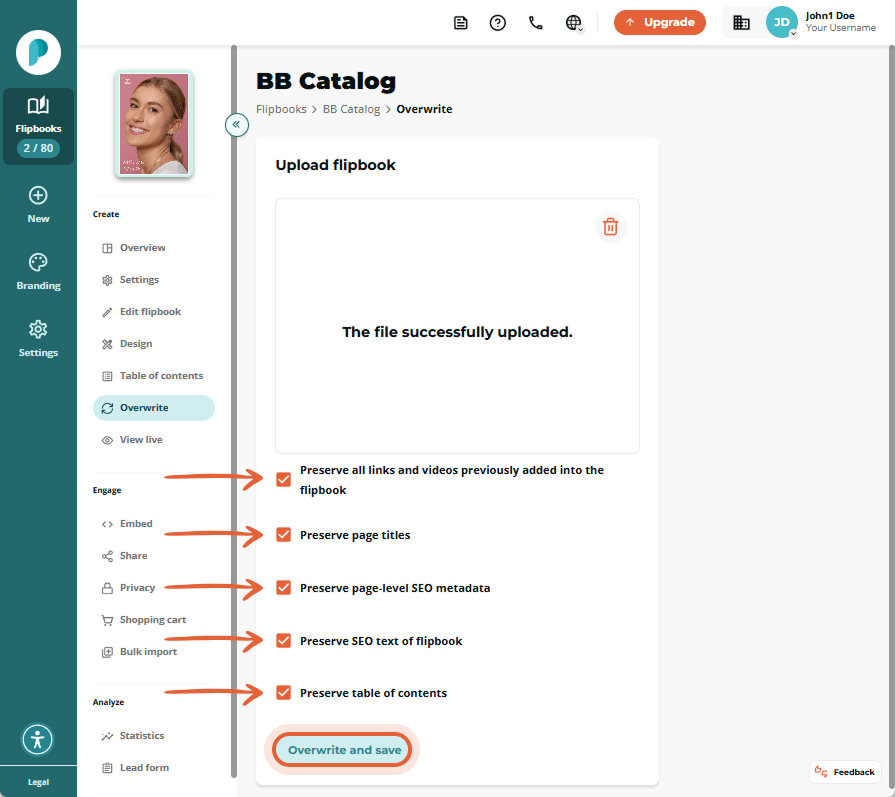Uncheck Preserve all links and videos checkbox

click(x=284, y=480)
